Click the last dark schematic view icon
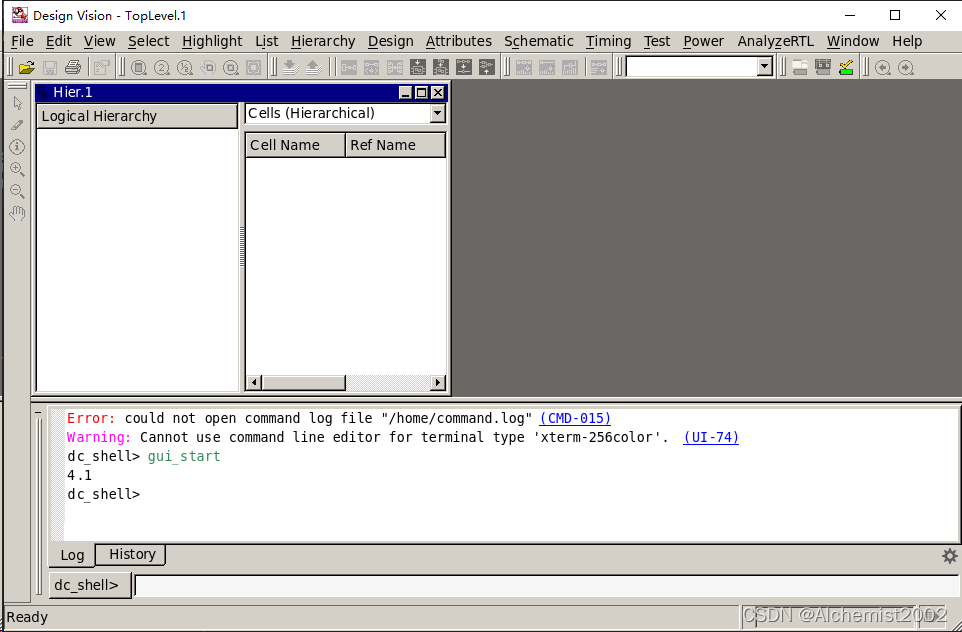Image resolution: width=962 pixels, height=632 pixels. pyautogui.click(x=487, y=67)
